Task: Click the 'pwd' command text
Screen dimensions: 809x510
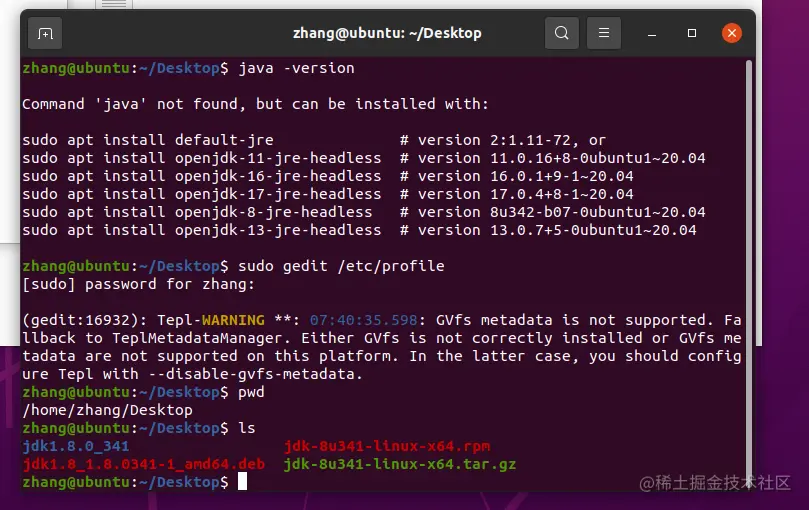Action: [x=251, y=392]
